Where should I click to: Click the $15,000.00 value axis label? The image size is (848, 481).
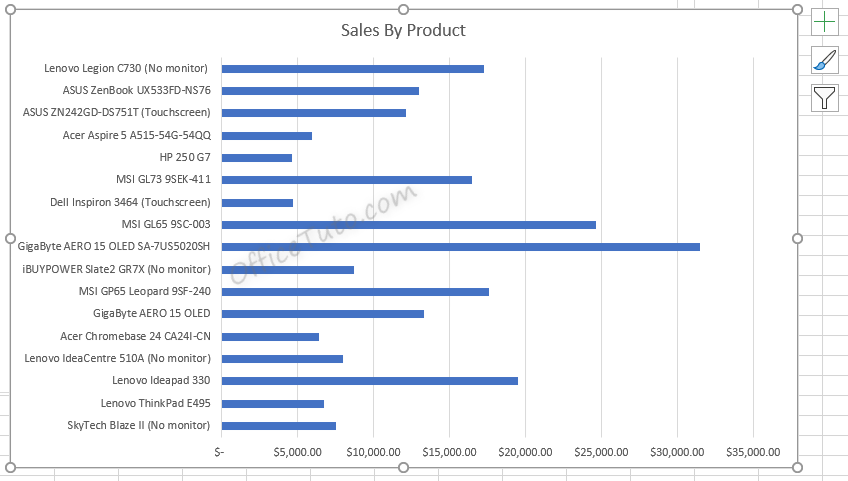(449, 452)
